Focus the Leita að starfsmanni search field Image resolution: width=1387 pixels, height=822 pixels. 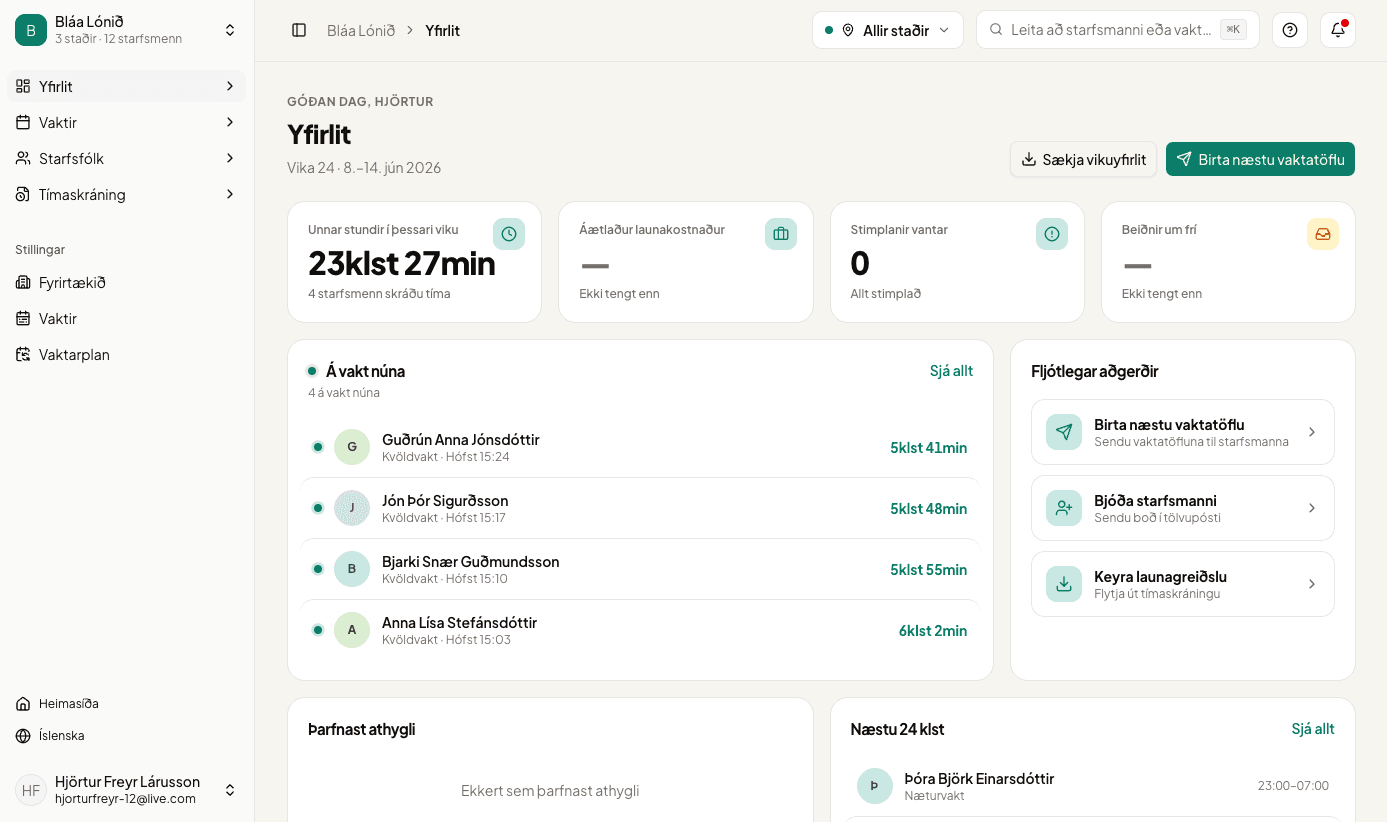[1117, 30]
